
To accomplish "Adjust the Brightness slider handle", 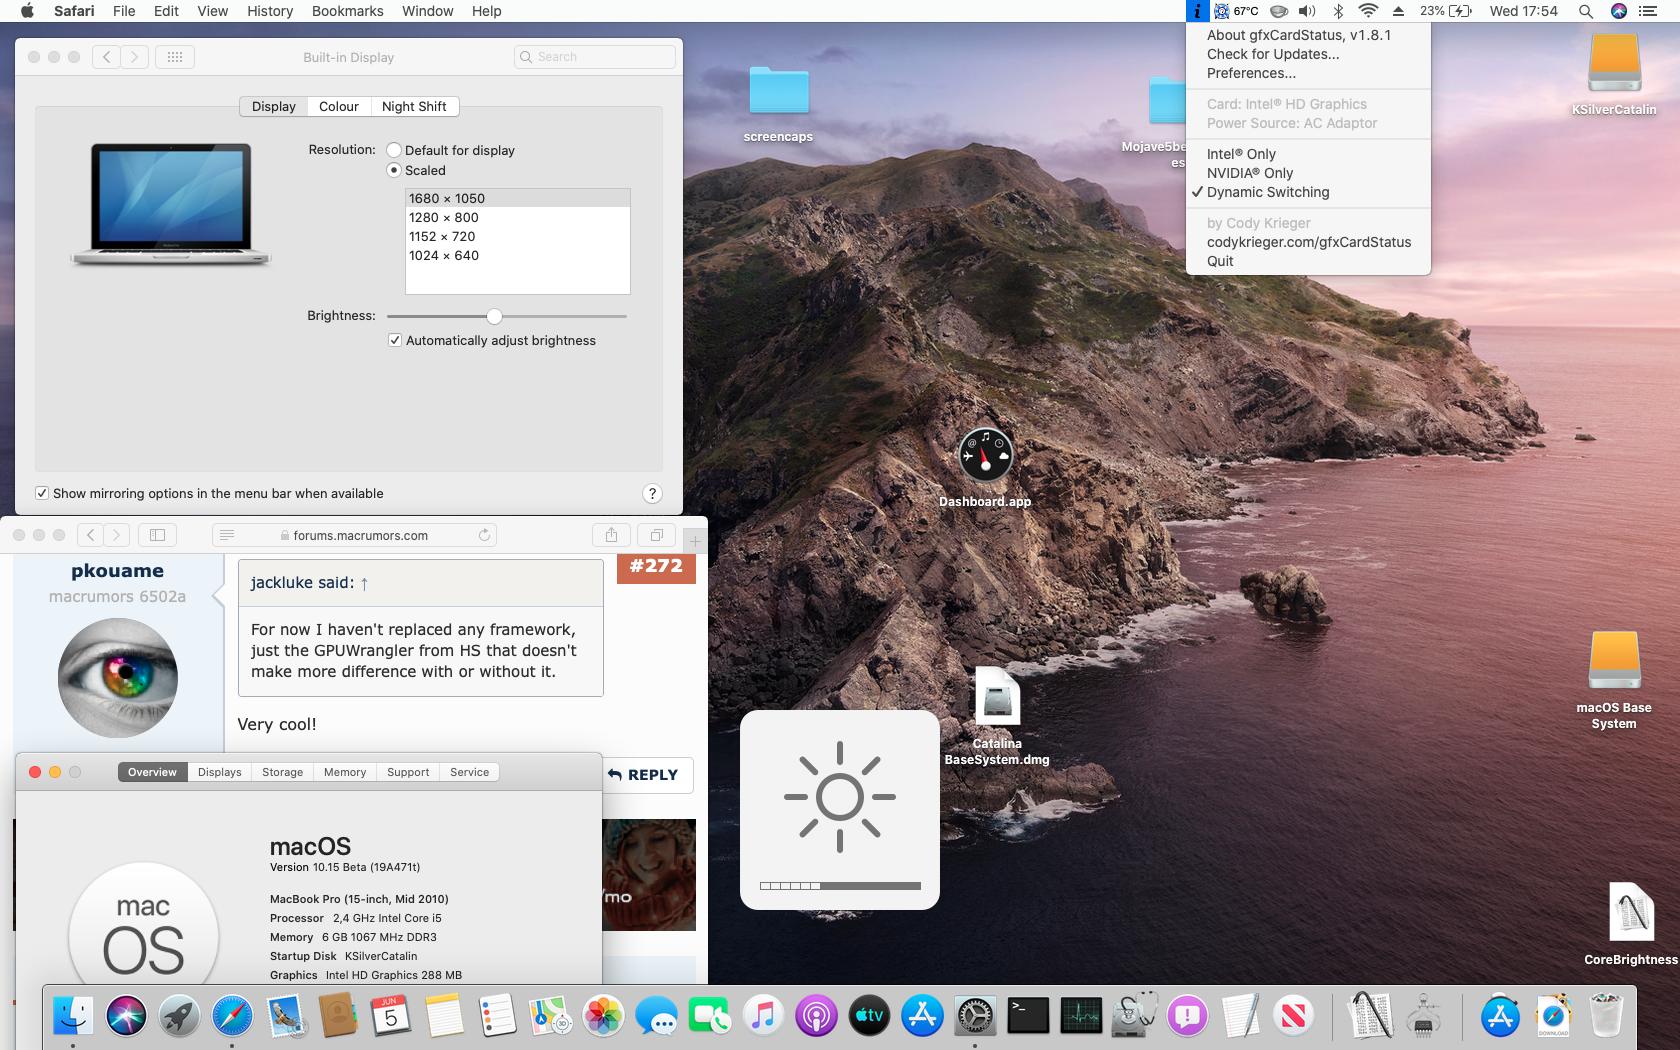I will (494, 316).
